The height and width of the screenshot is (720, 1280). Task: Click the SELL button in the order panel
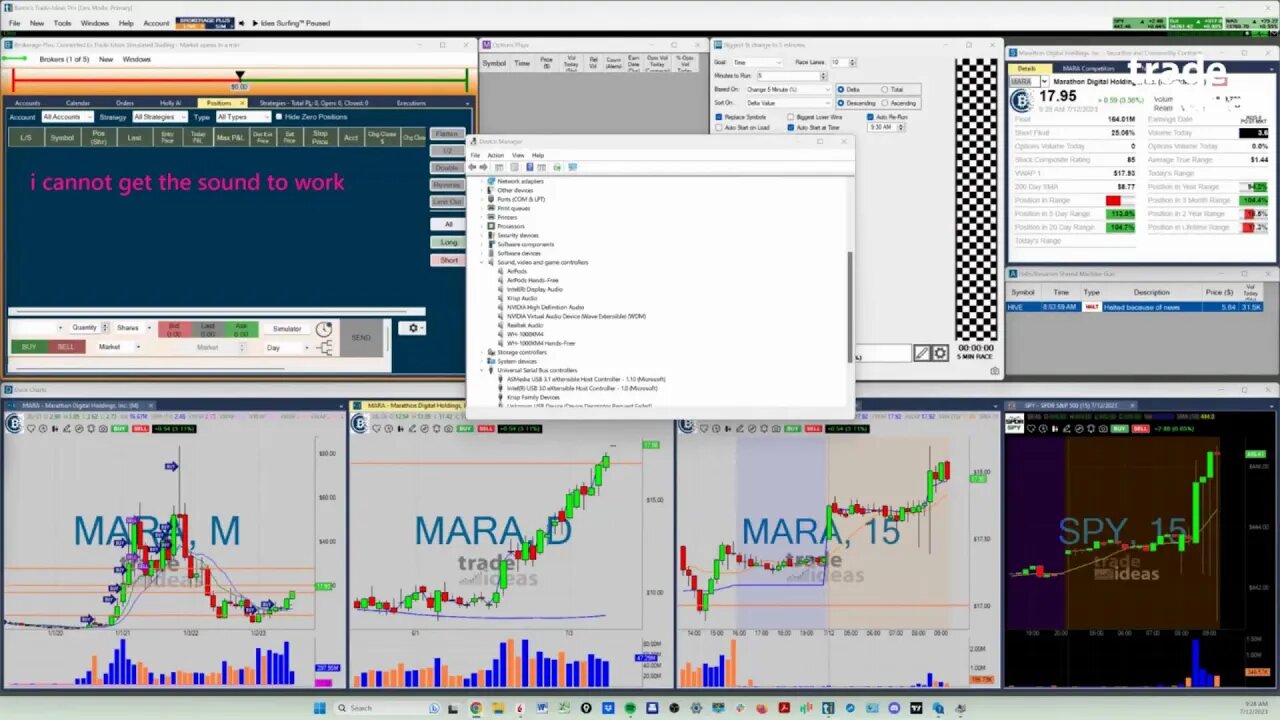(66, 347)
